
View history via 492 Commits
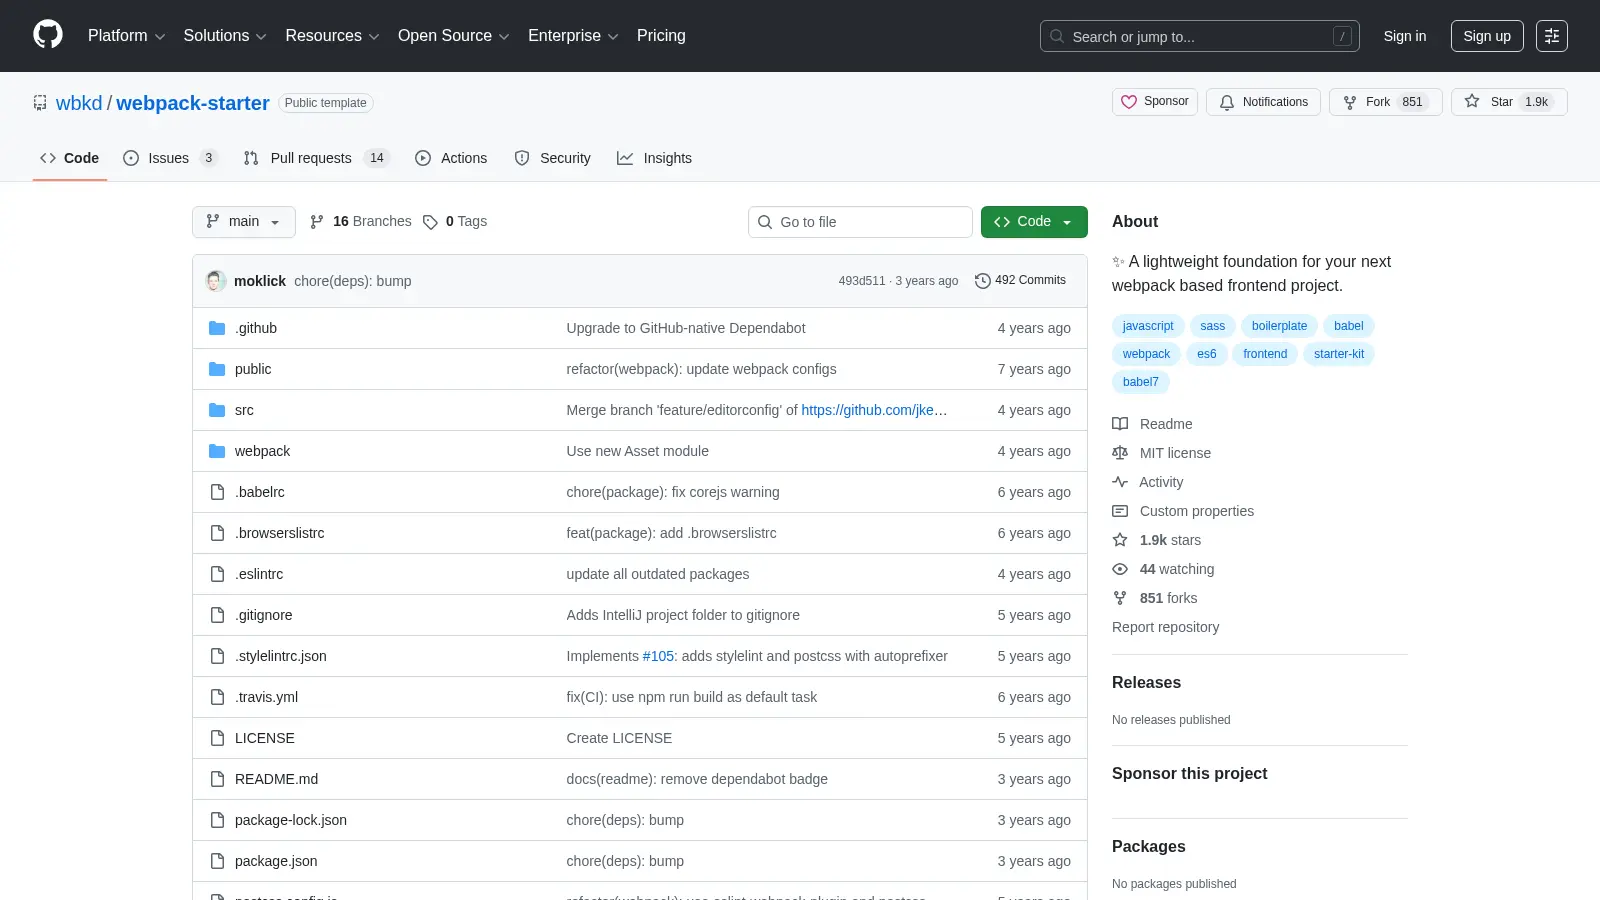pyautogui.click(x=1020, y=280)
